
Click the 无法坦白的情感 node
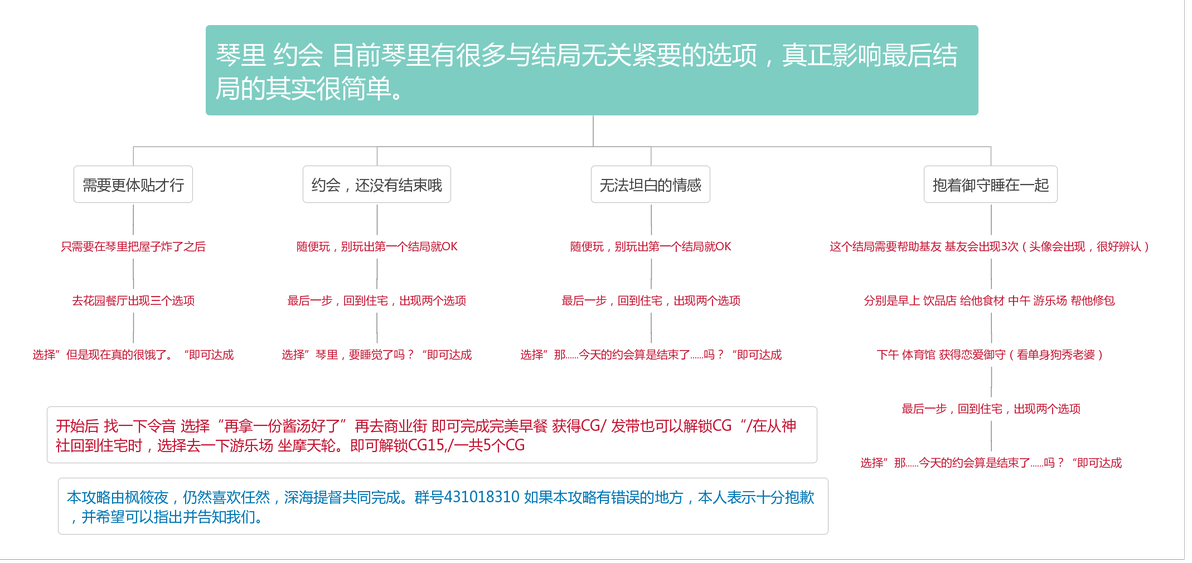point(650,185)
